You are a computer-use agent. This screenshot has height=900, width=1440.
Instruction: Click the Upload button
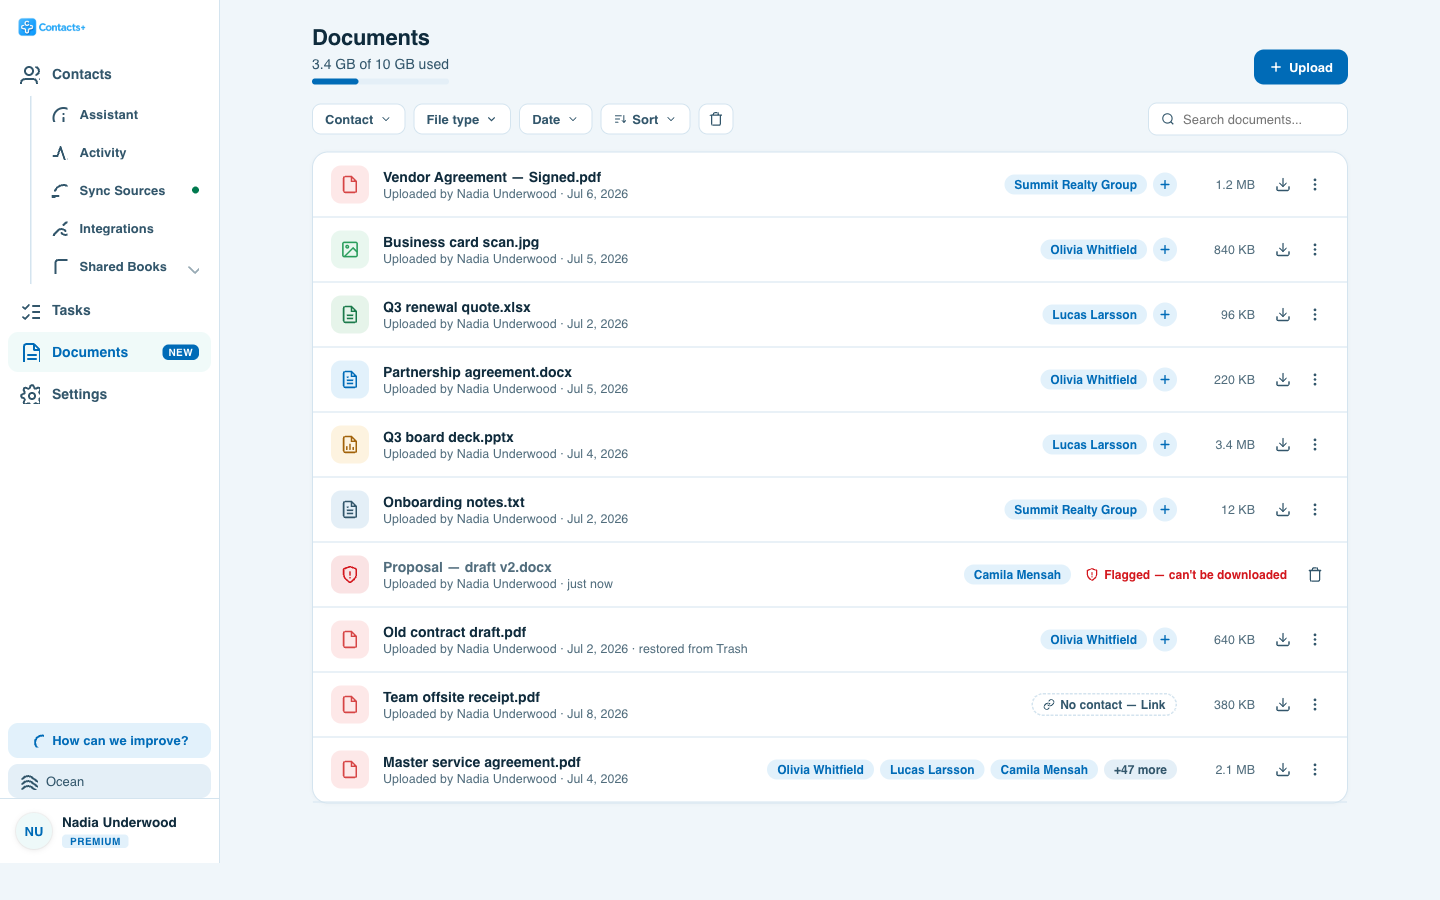[x=1301, y=67]
